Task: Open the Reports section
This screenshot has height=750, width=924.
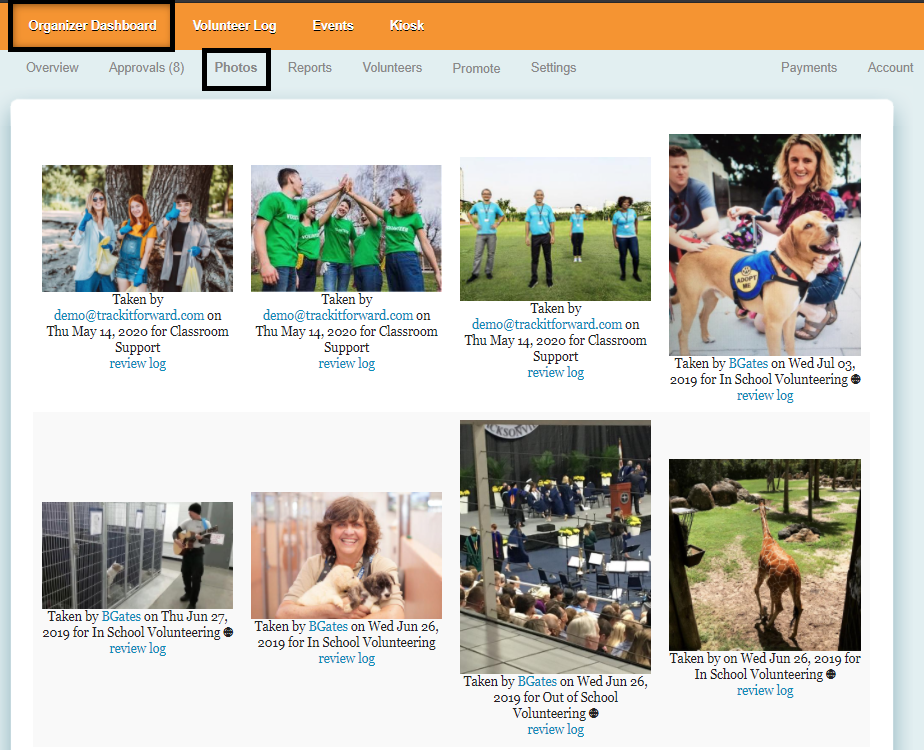Action: (x=309, y=68)
